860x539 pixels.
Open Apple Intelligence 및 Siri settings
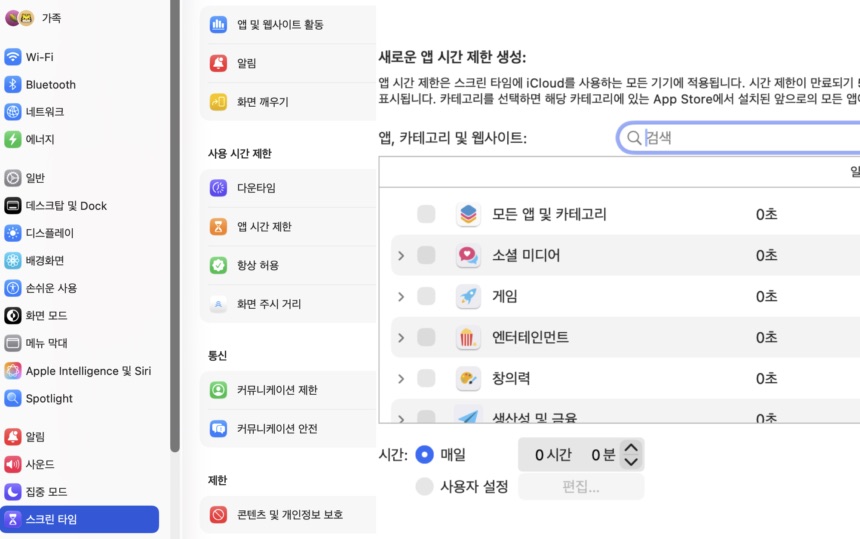77,371
